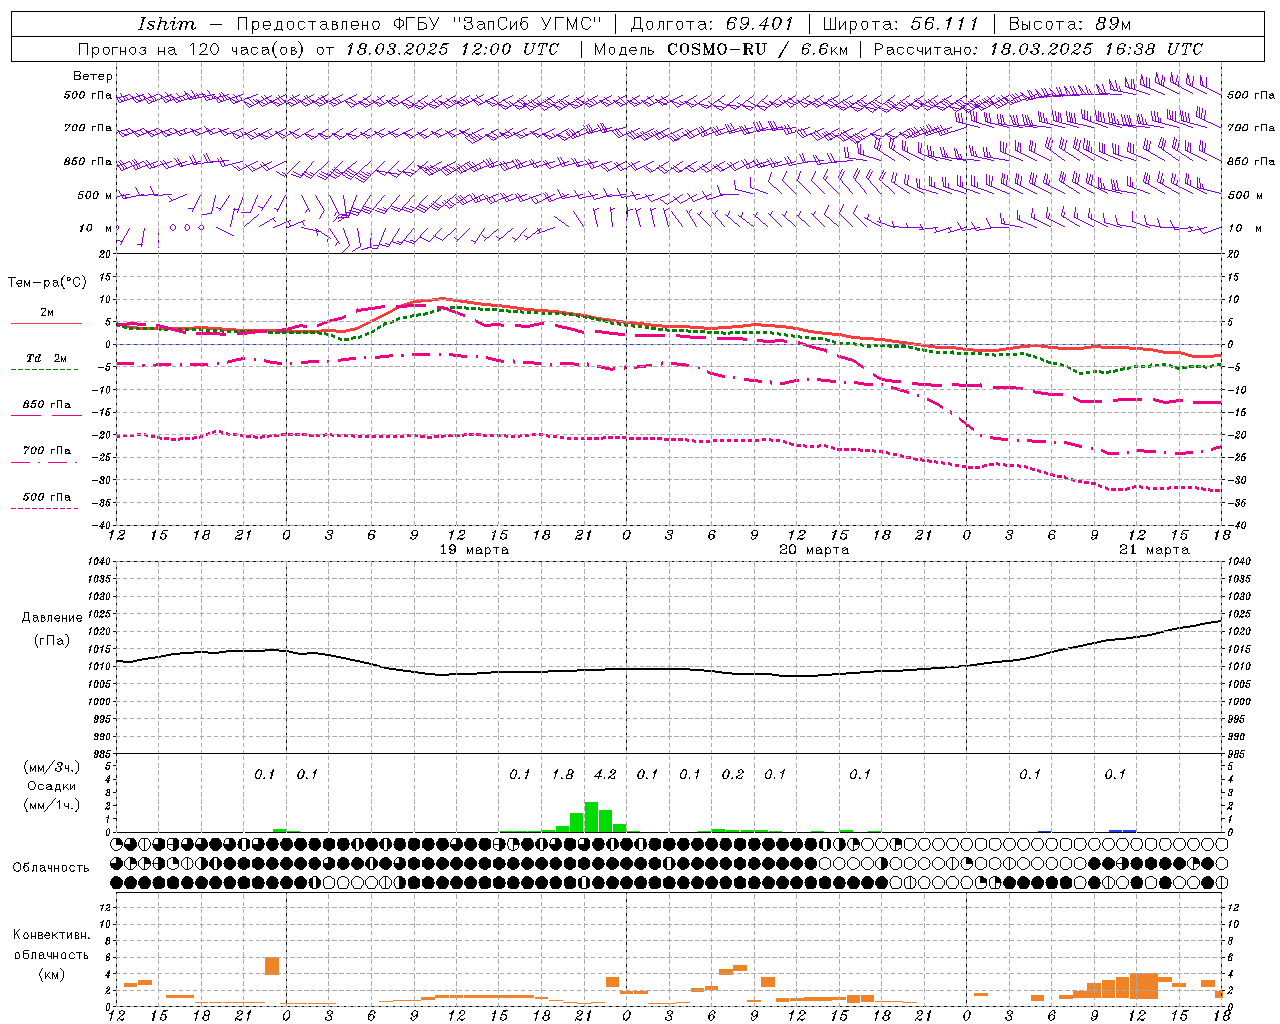Viewport: 1280px width, 1024px height.
Task: Click the "Рассчитано: 18.03.2025 16:38 UTC" text
Action: (x=1038, y=49)
